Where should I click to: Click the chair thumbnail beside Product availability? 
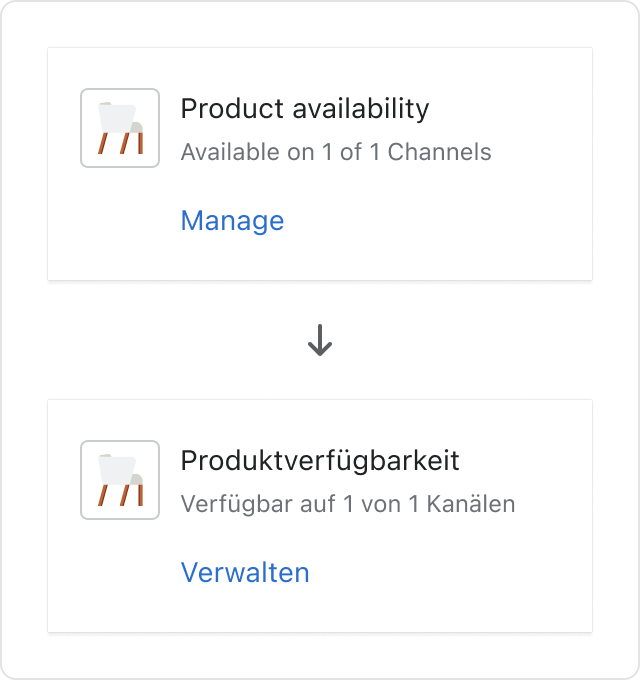pos(120,128)
